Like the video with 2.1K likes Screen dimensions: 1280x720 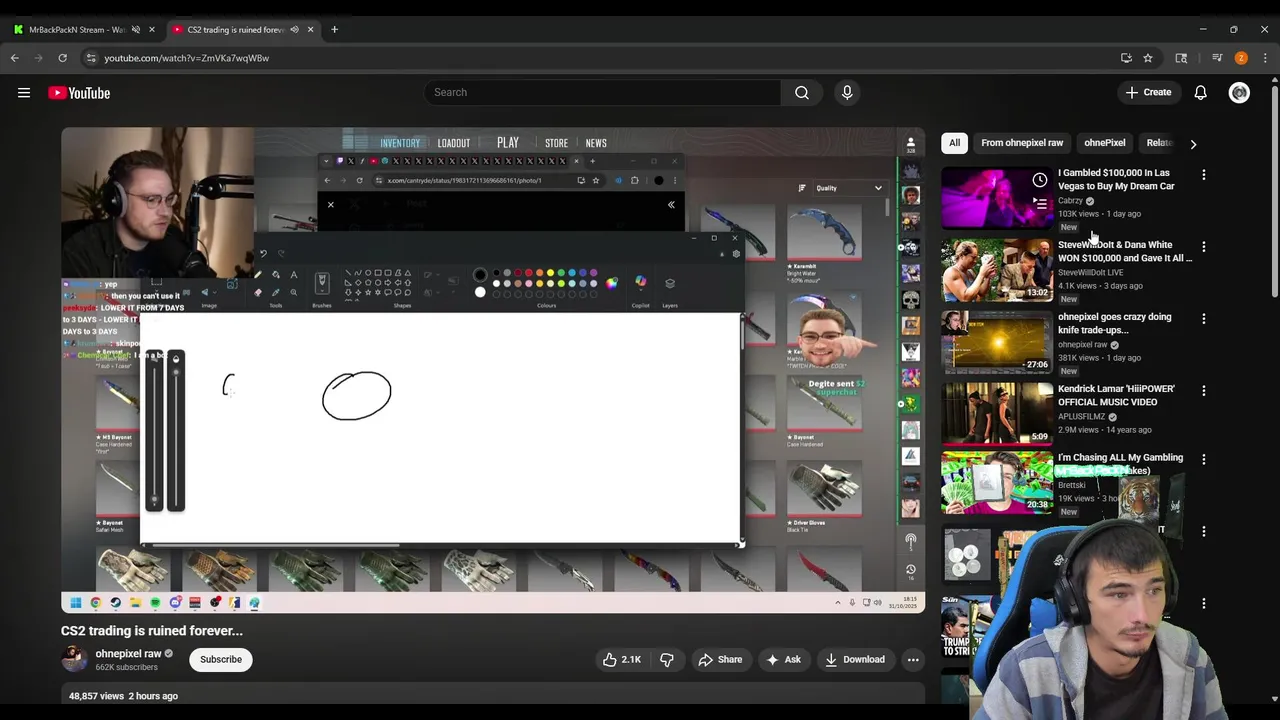pyautogui.click(x=622, y=659)
